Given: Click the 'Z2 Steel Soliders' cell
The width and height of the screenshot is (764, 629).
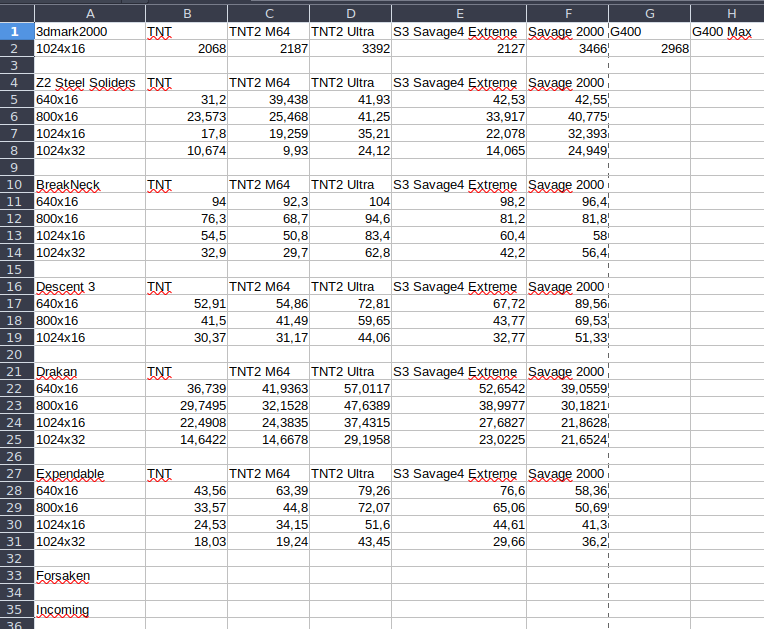Looking at the screenshot, I should point(90,83).
